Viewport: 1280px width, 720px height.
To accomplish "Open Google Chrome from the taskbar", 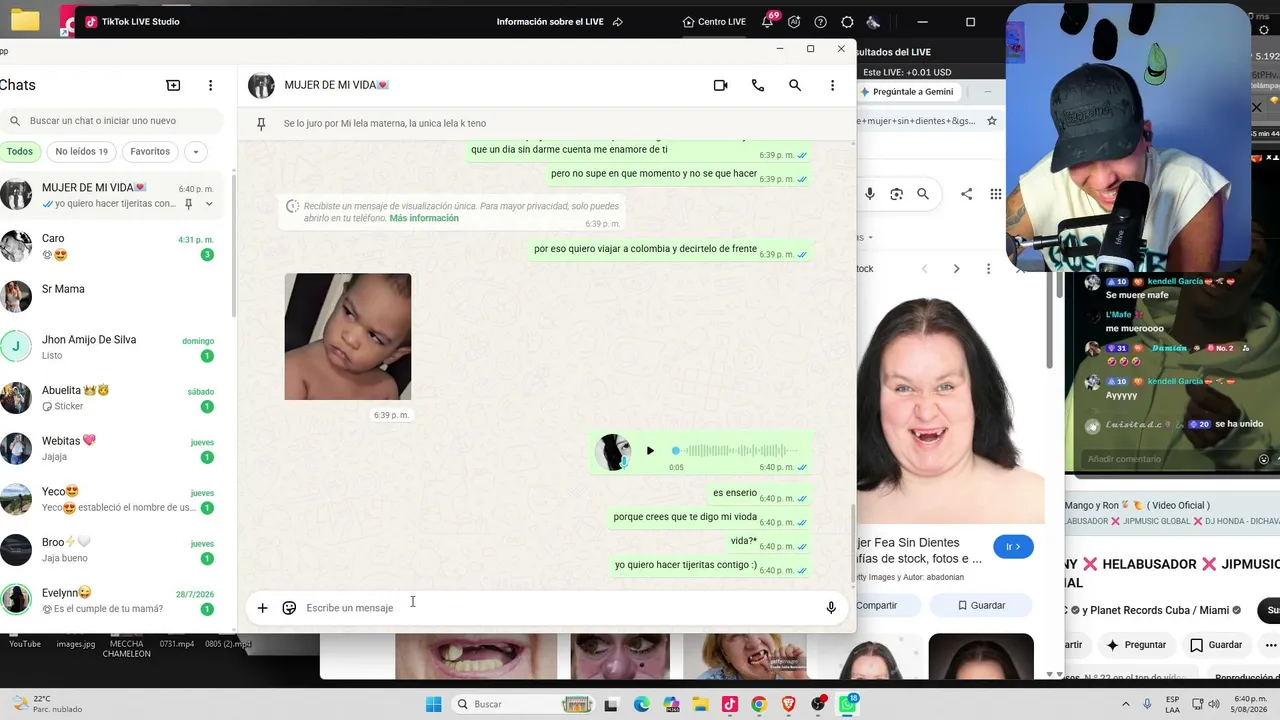I will pyautogui.click(x=759, y=704).
